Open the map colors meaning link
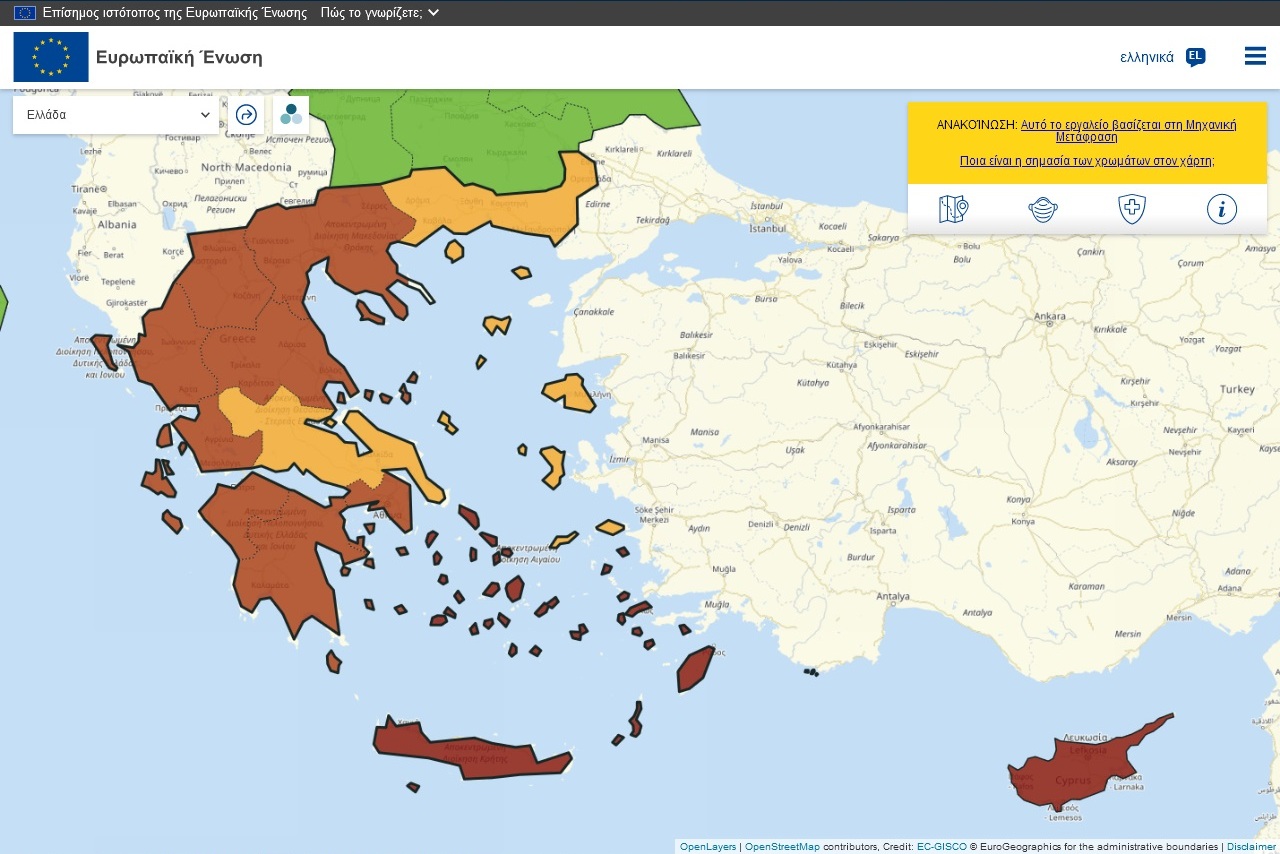 pos(1087,160)
